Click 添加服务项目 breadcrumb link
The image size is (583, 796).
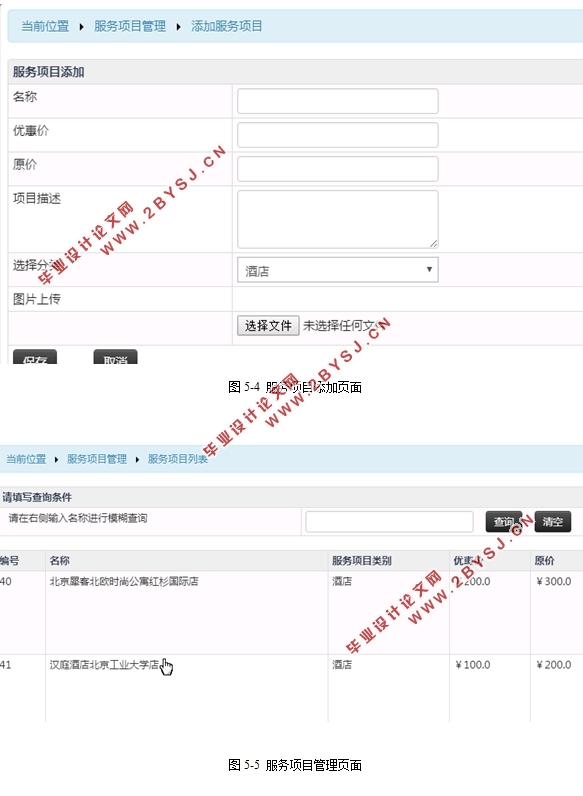[x=227, y=26]
